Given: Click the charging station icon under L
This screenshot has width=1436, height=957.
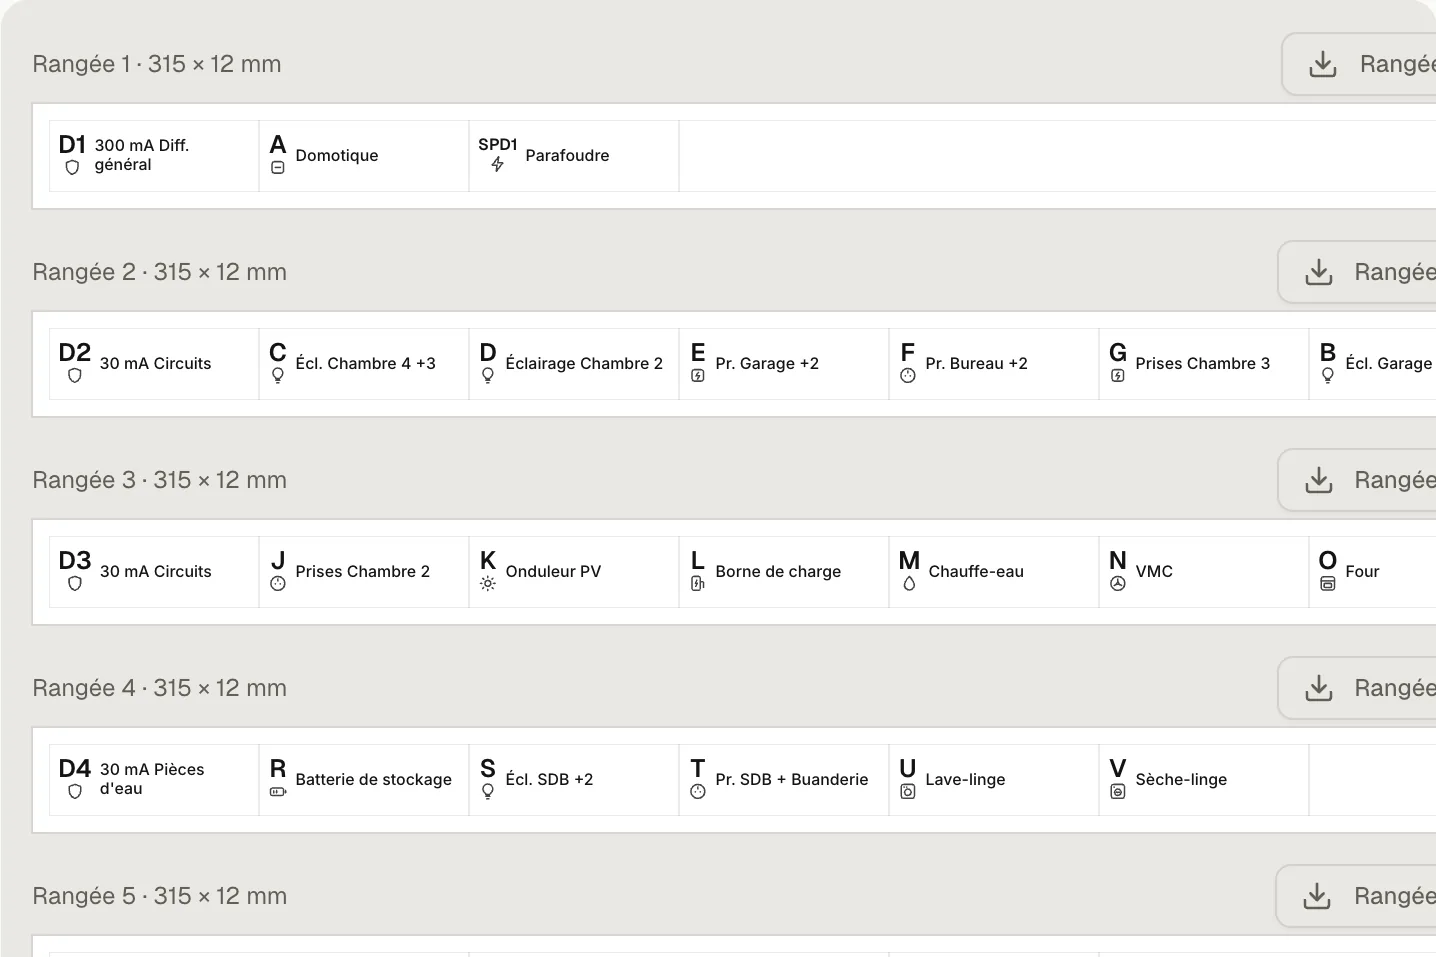Looking at the screenshot, I should 698,584.
